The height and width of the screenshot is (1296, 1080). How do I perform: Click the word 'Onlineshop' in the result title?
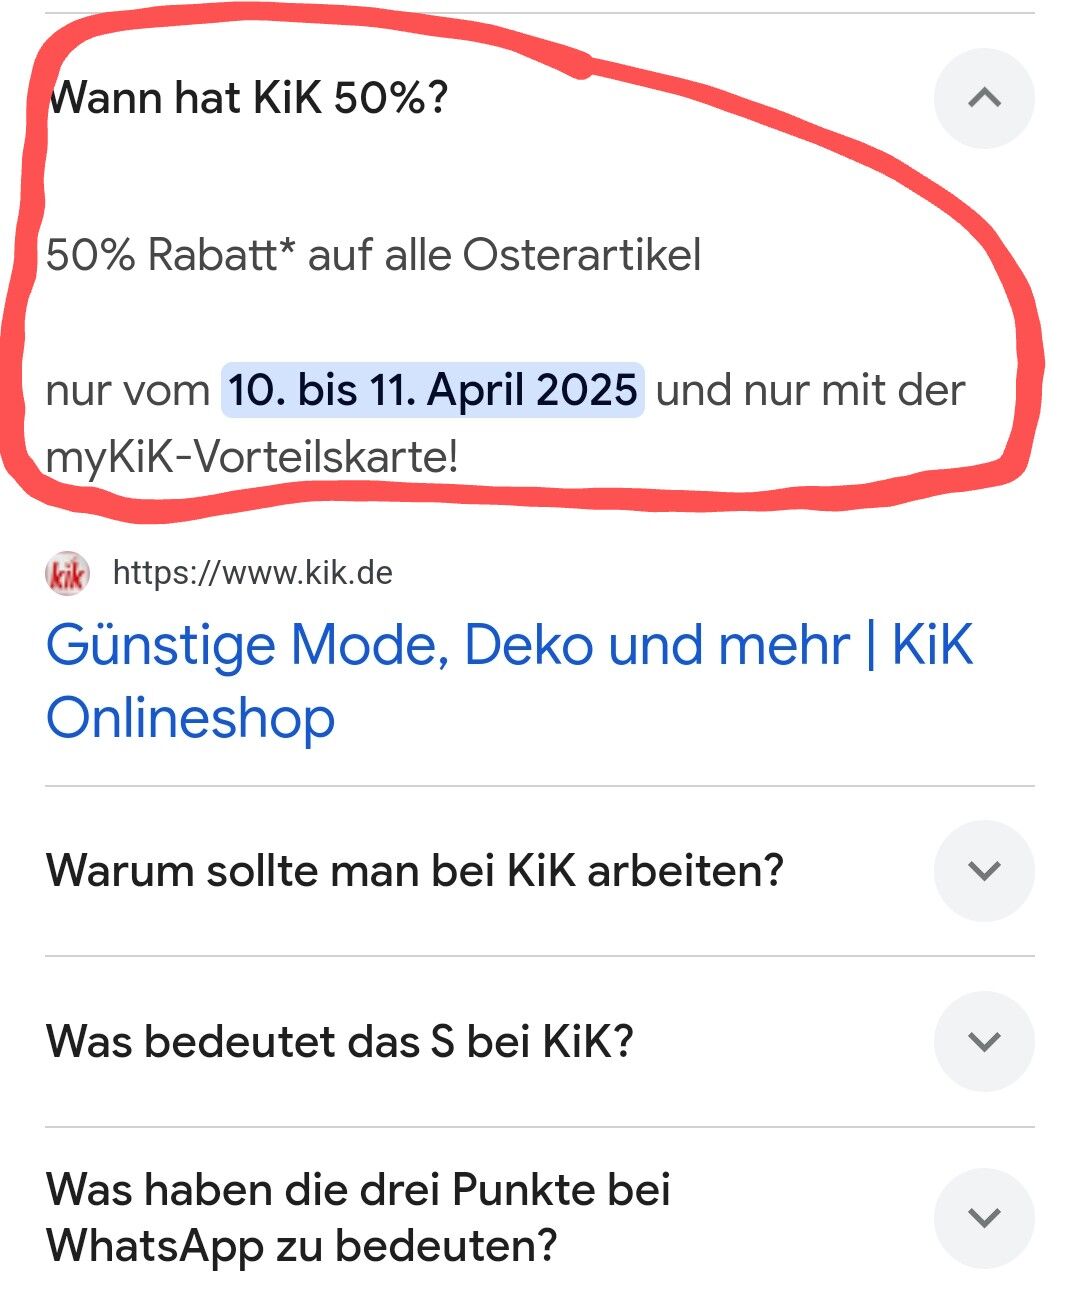[190, 718]
